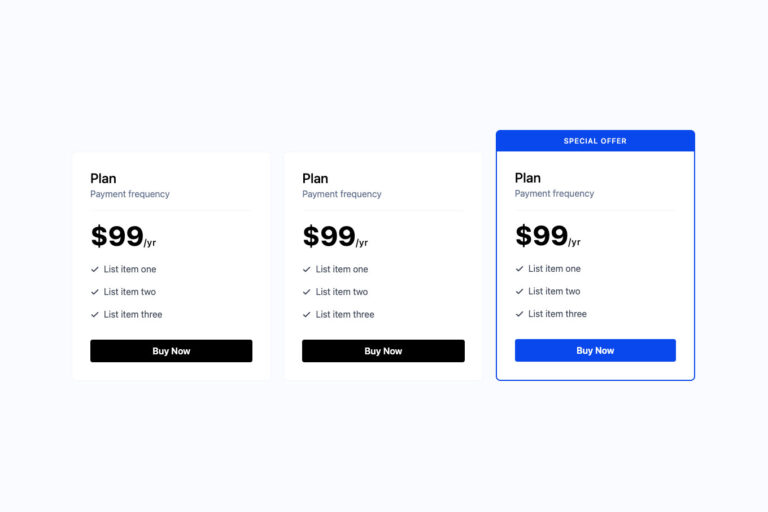Click the checkmark beside middle card's List item three

307,315
